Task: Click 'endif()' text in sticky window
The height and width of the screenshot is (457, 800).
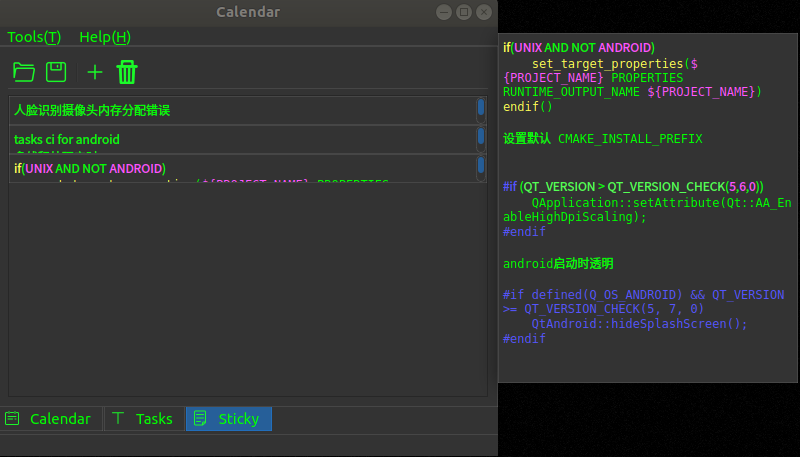Action: pos(528,107)
